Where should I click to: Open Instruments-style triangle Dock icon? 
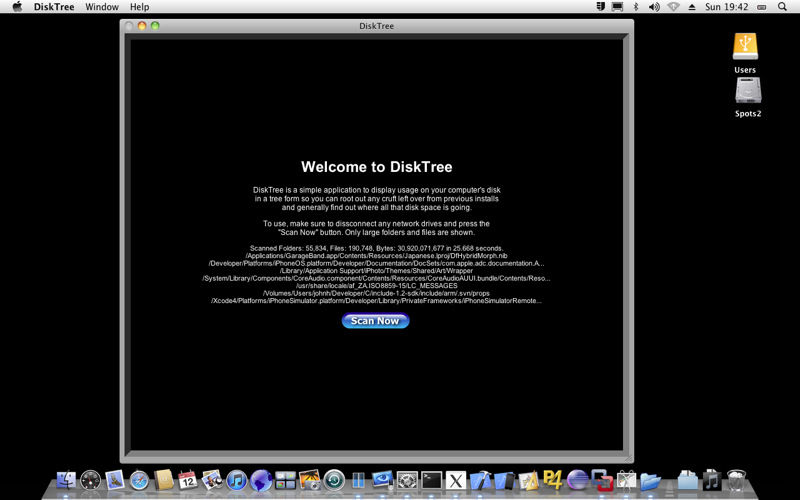(529, 480)
